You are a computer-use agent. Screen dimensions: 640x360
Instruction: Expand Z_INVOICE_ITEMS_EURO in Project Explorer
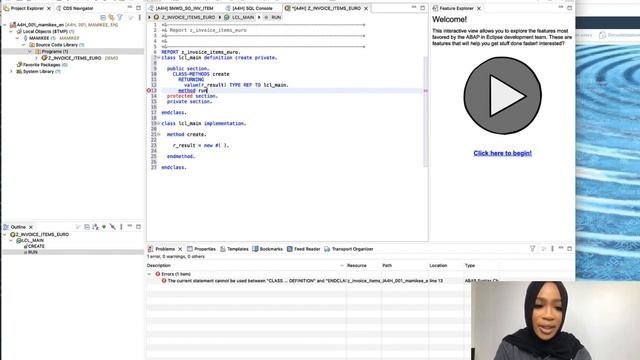36,58
